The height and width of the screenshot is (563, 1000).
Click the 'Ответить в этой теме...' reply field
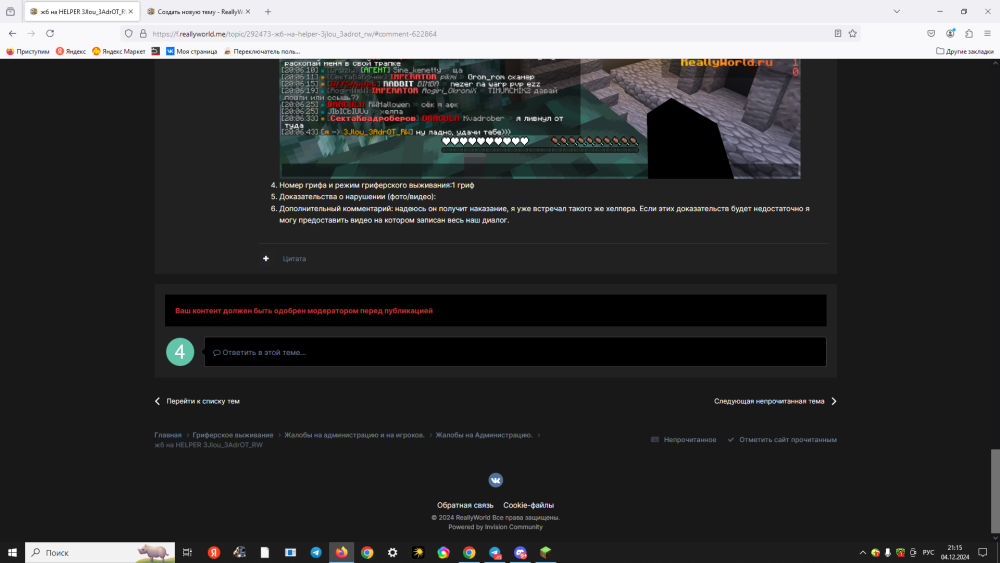pyautogui.click(x=515, y=352)
